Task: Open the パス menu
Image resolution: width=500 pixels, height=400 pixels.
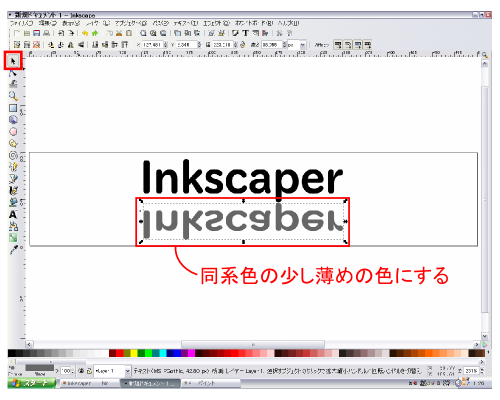Action: click(161, 23)
